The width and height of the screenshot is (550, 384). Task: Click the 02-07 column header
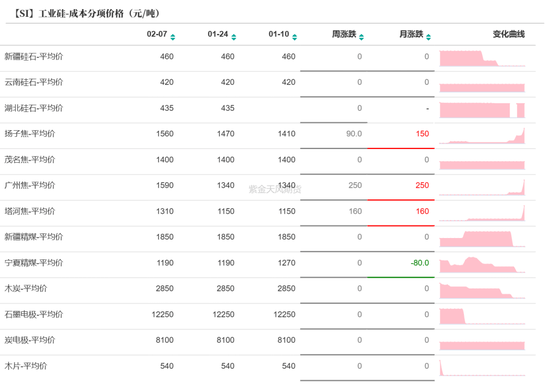click(157, 34)
